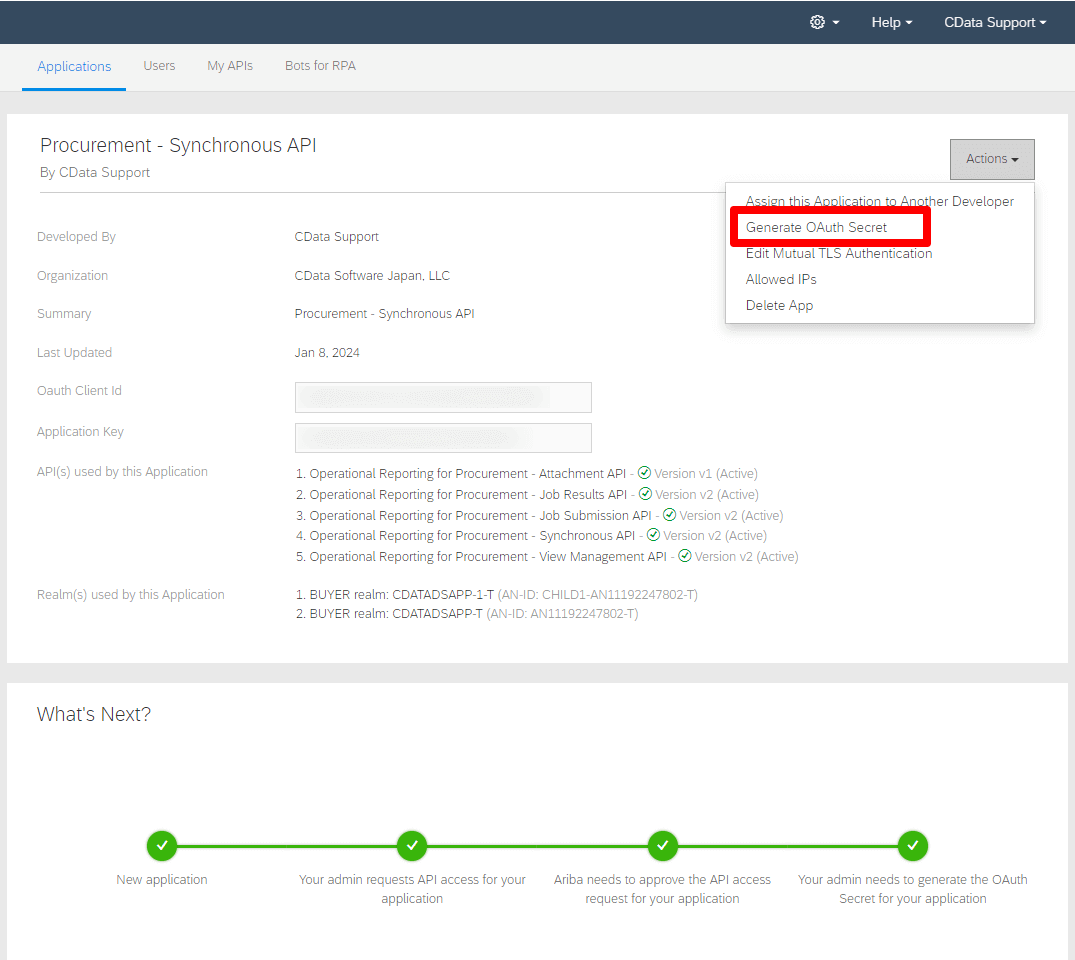Image resolution: width=1075 pixels, height=960 pixels.
Task: Click the New application step checkmark
Action: 162,846
